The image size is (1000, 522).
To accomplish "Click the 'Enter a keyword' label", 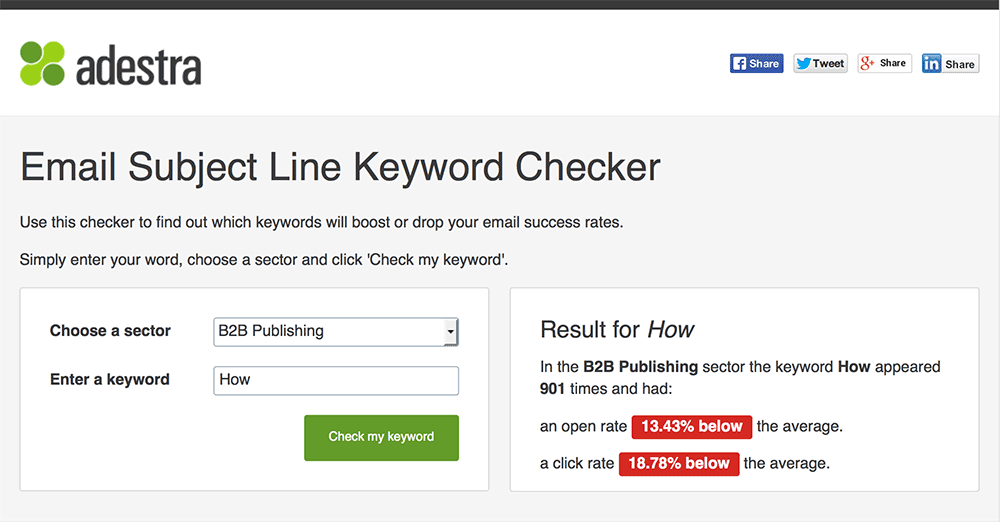I will click(110, 380).
